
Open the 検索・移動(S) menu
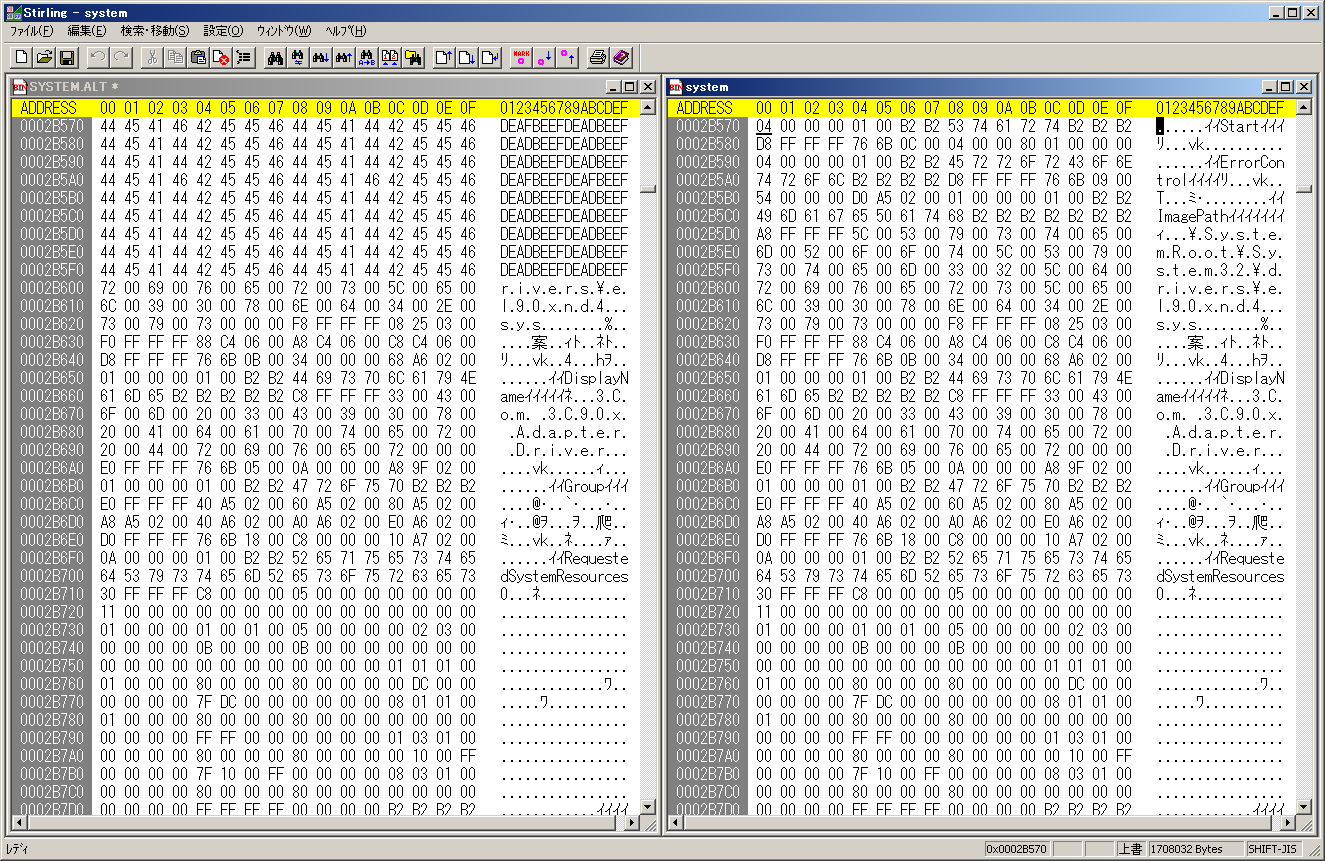(x=154, y=31)
